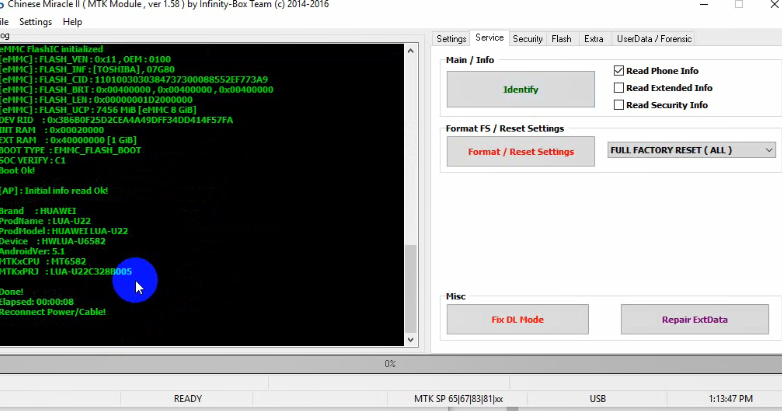Click the USB status bar entry

click(597, 399)
